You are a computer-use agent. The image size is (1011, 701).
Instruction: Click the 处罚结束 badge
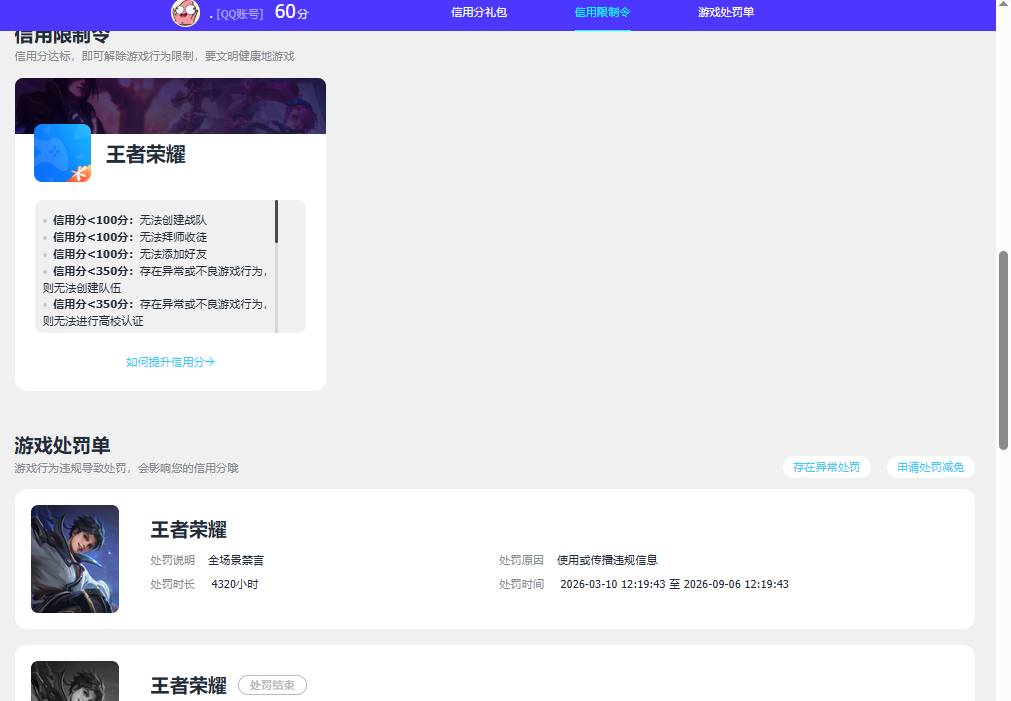pyautogui.click(x=272, y=685)
